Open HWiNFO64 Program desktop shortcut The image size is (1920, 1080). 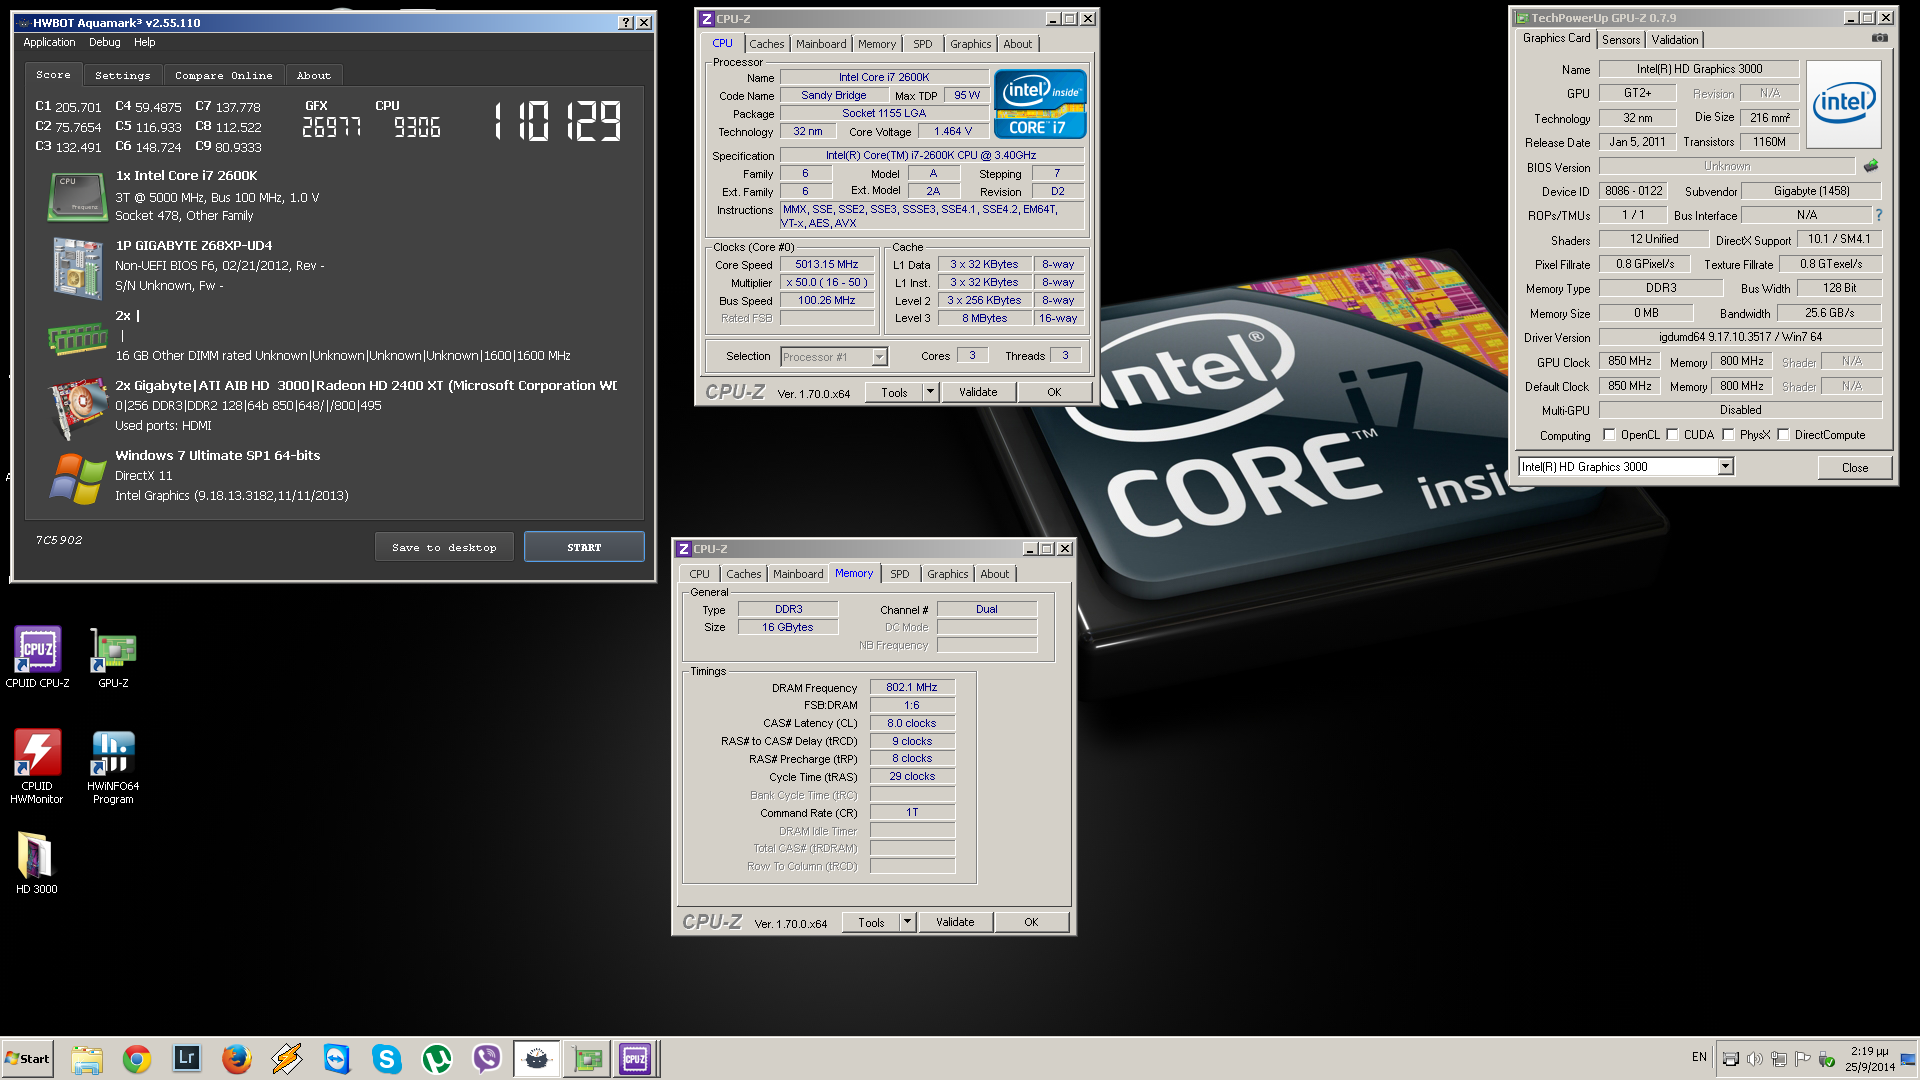click(x=113, y=766)
